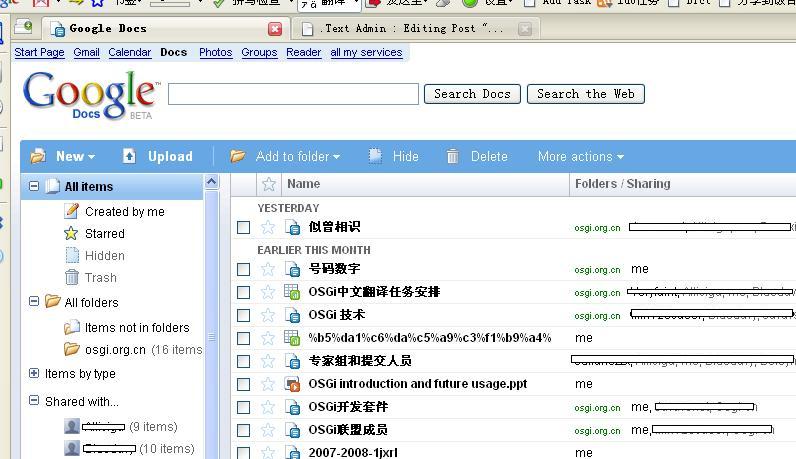Viewport: 796px width, 459px height.
Task: Open the 2007-2008-1jxrl document
Action: (x=353, y=452)
